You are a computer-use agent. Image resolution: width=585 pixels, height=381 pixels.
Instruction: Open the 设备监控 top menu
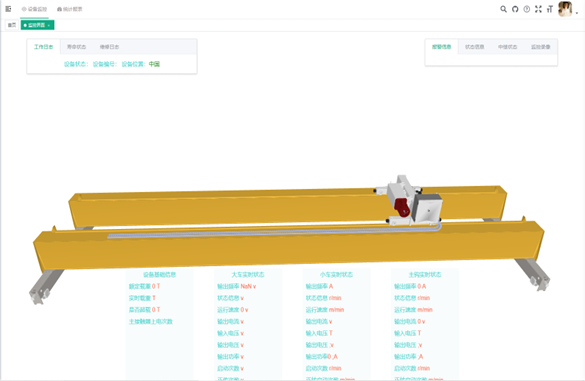(x=34, y=9)
